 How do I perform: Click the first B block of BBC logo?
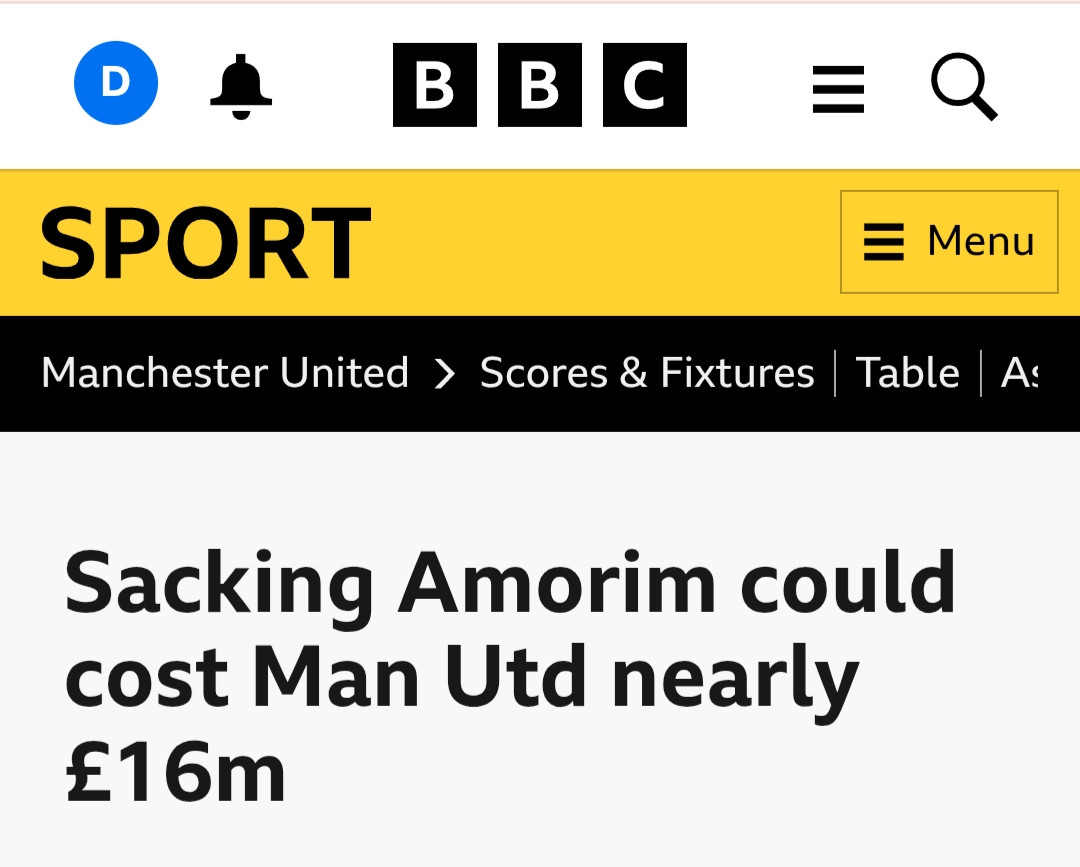click(435, 85)
